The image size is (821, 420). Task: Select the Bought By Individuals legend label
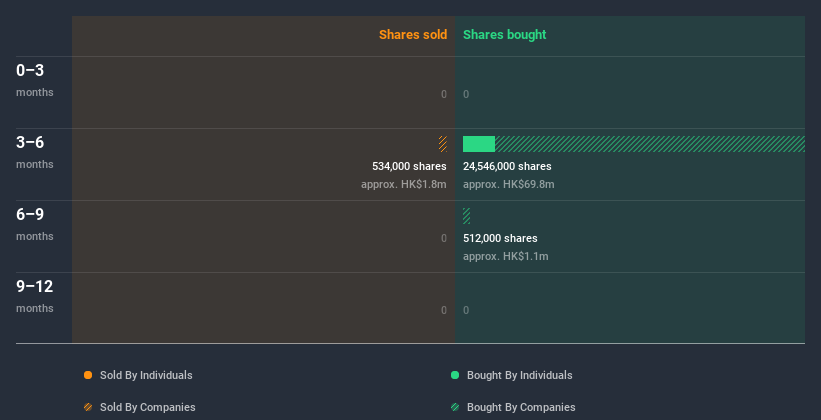coord(519,375)
